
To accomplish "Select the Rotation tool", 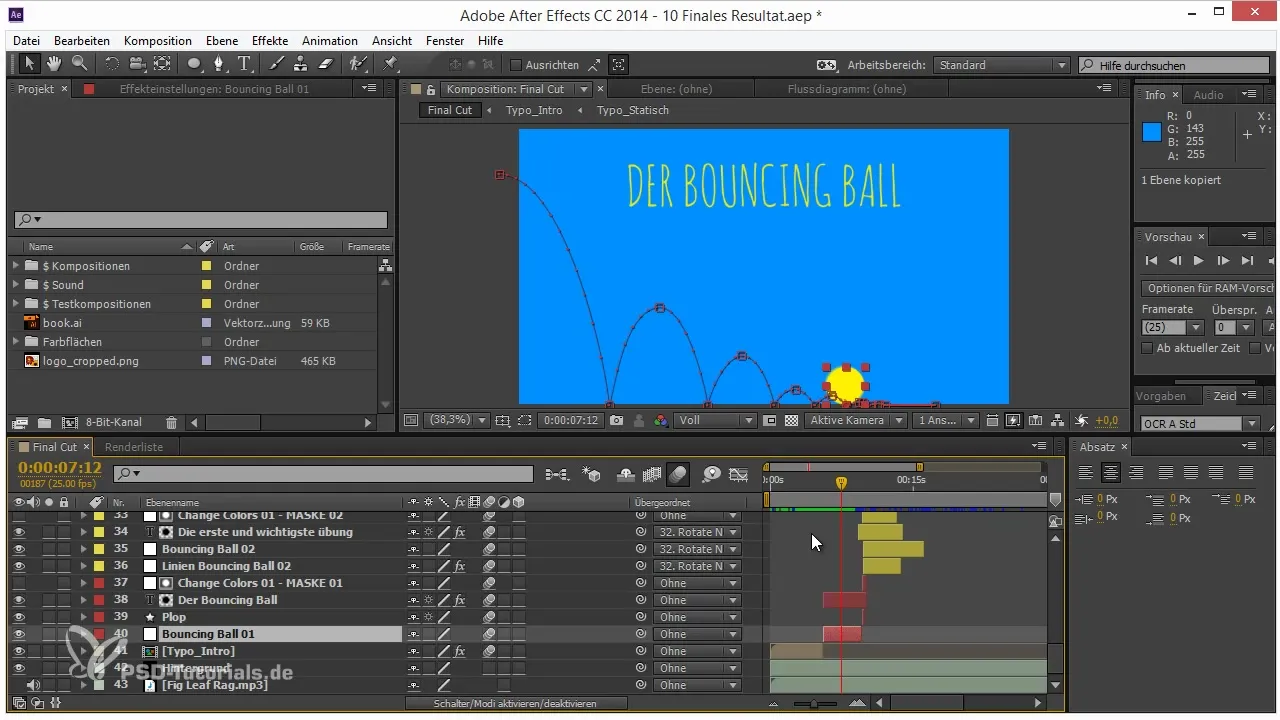I will (x=111, y=64).
